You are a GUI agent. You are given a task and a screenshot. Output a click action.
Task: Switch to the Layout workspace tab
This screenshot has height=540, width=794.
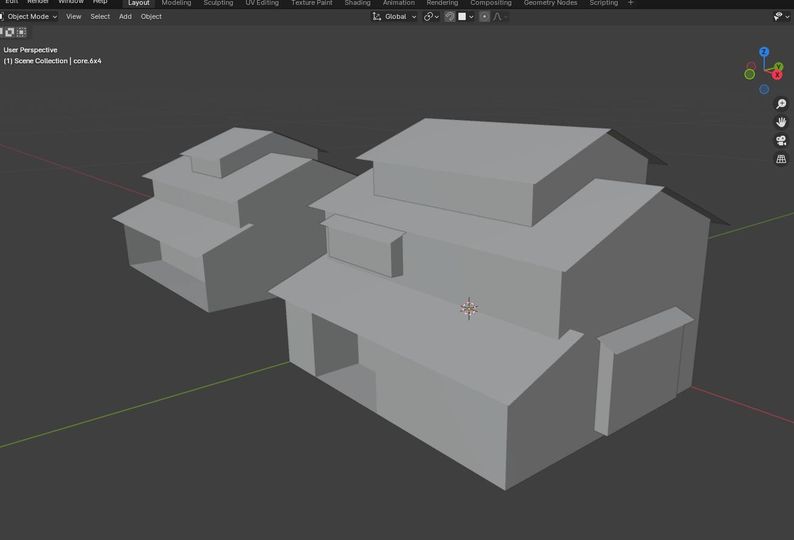tap(139, 3)
